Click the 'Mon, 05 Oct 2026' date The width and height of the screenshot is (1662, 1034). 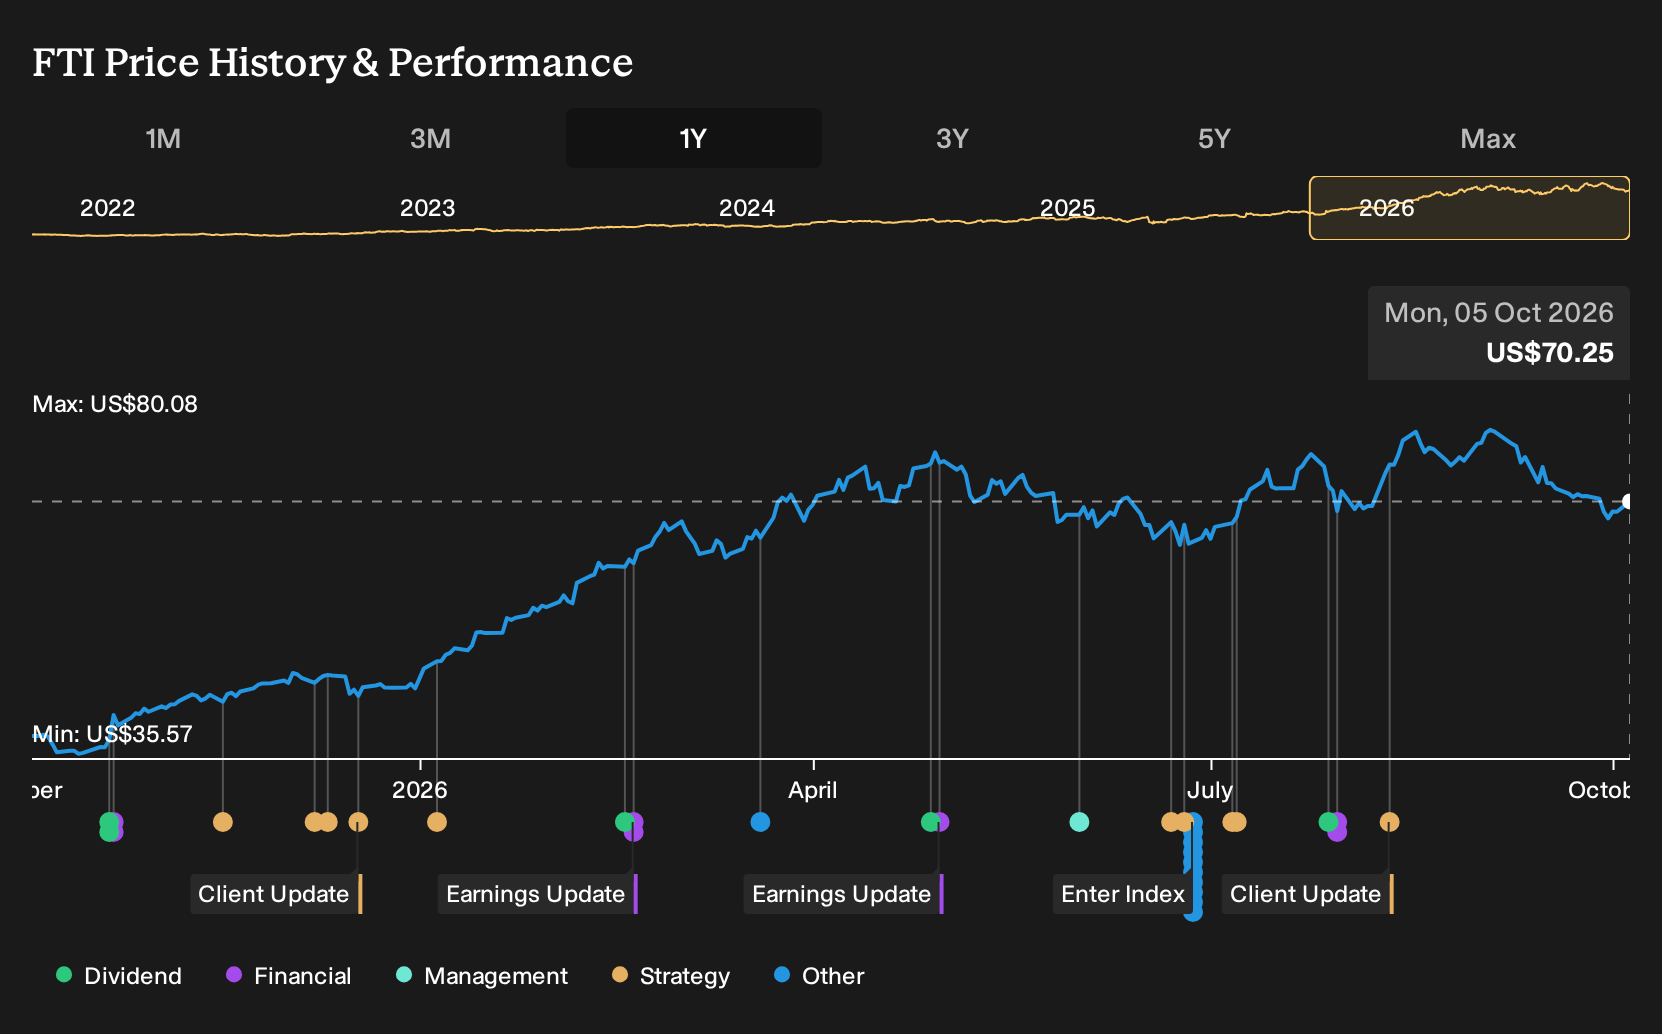1499,313
